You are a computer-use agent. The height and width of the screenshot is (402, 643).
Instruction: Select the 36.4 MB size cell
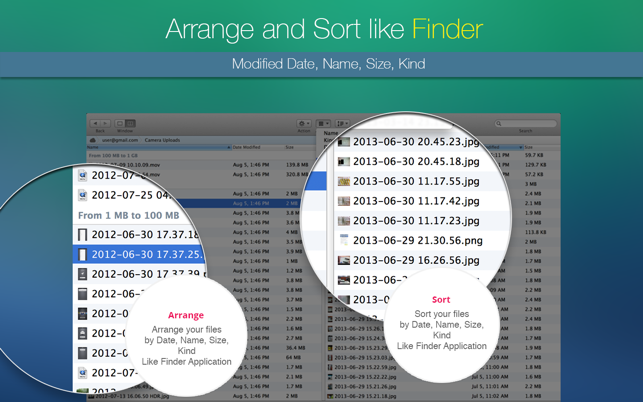point(295,348)
